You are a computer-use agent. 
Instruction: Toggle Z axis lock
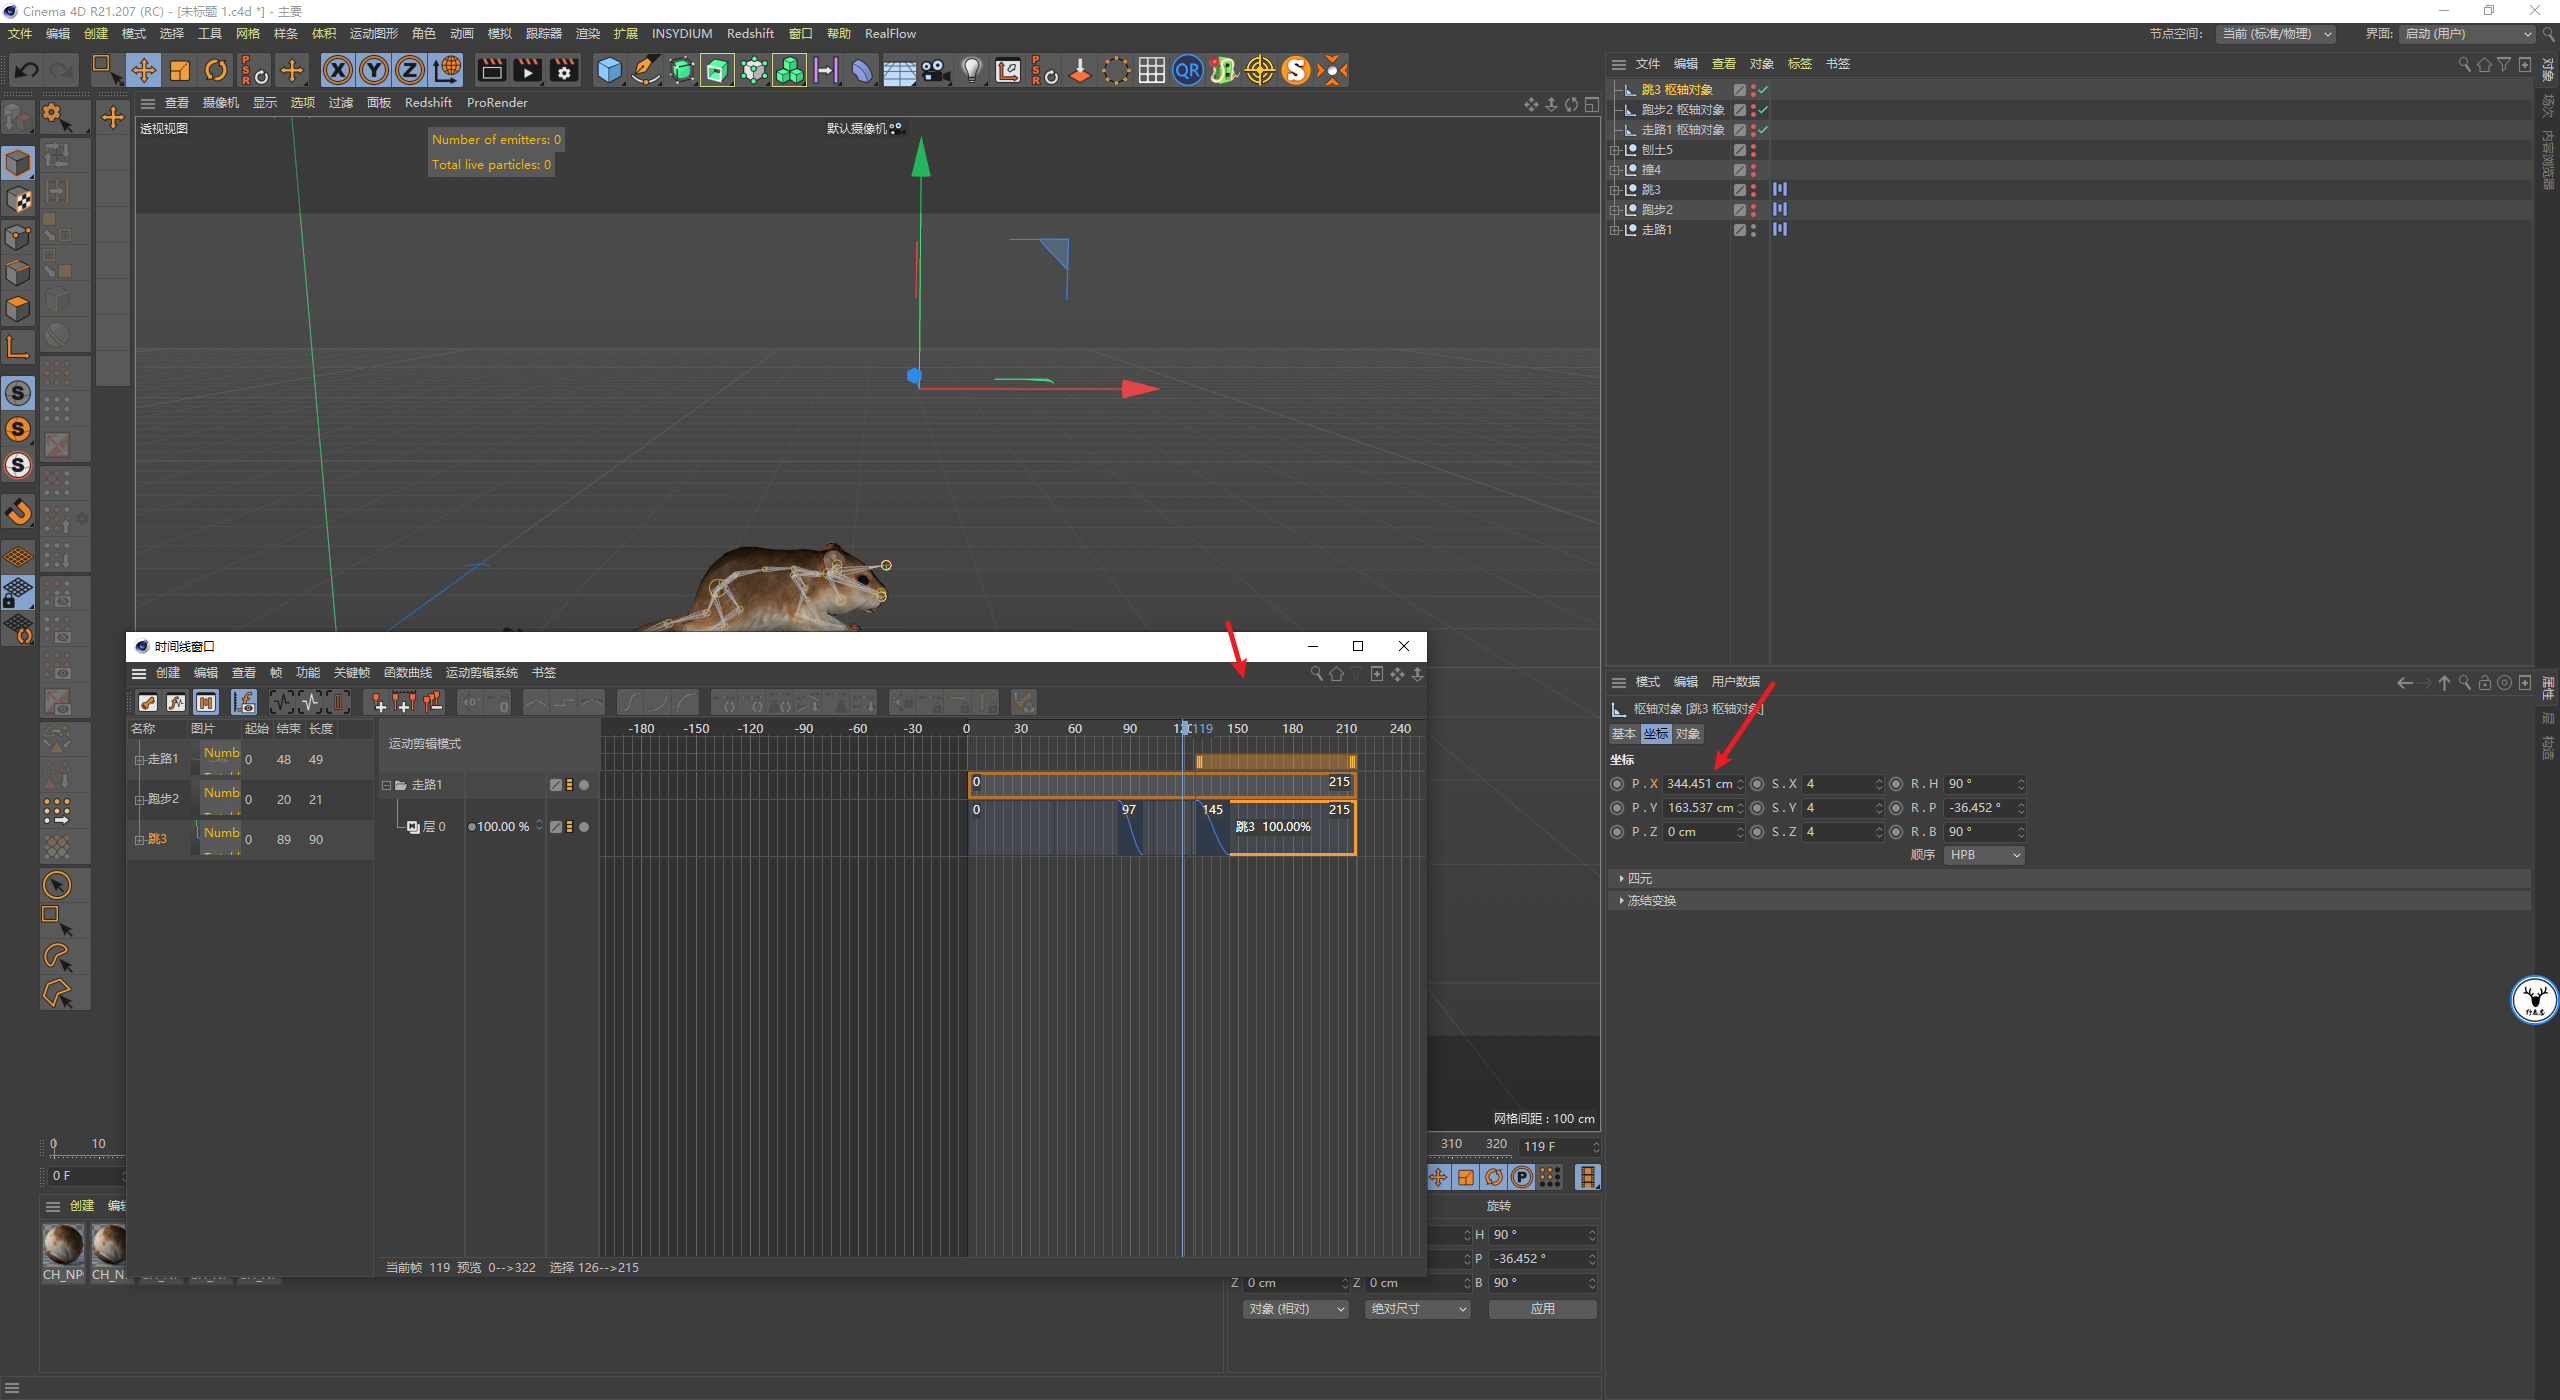click(410, 70)
